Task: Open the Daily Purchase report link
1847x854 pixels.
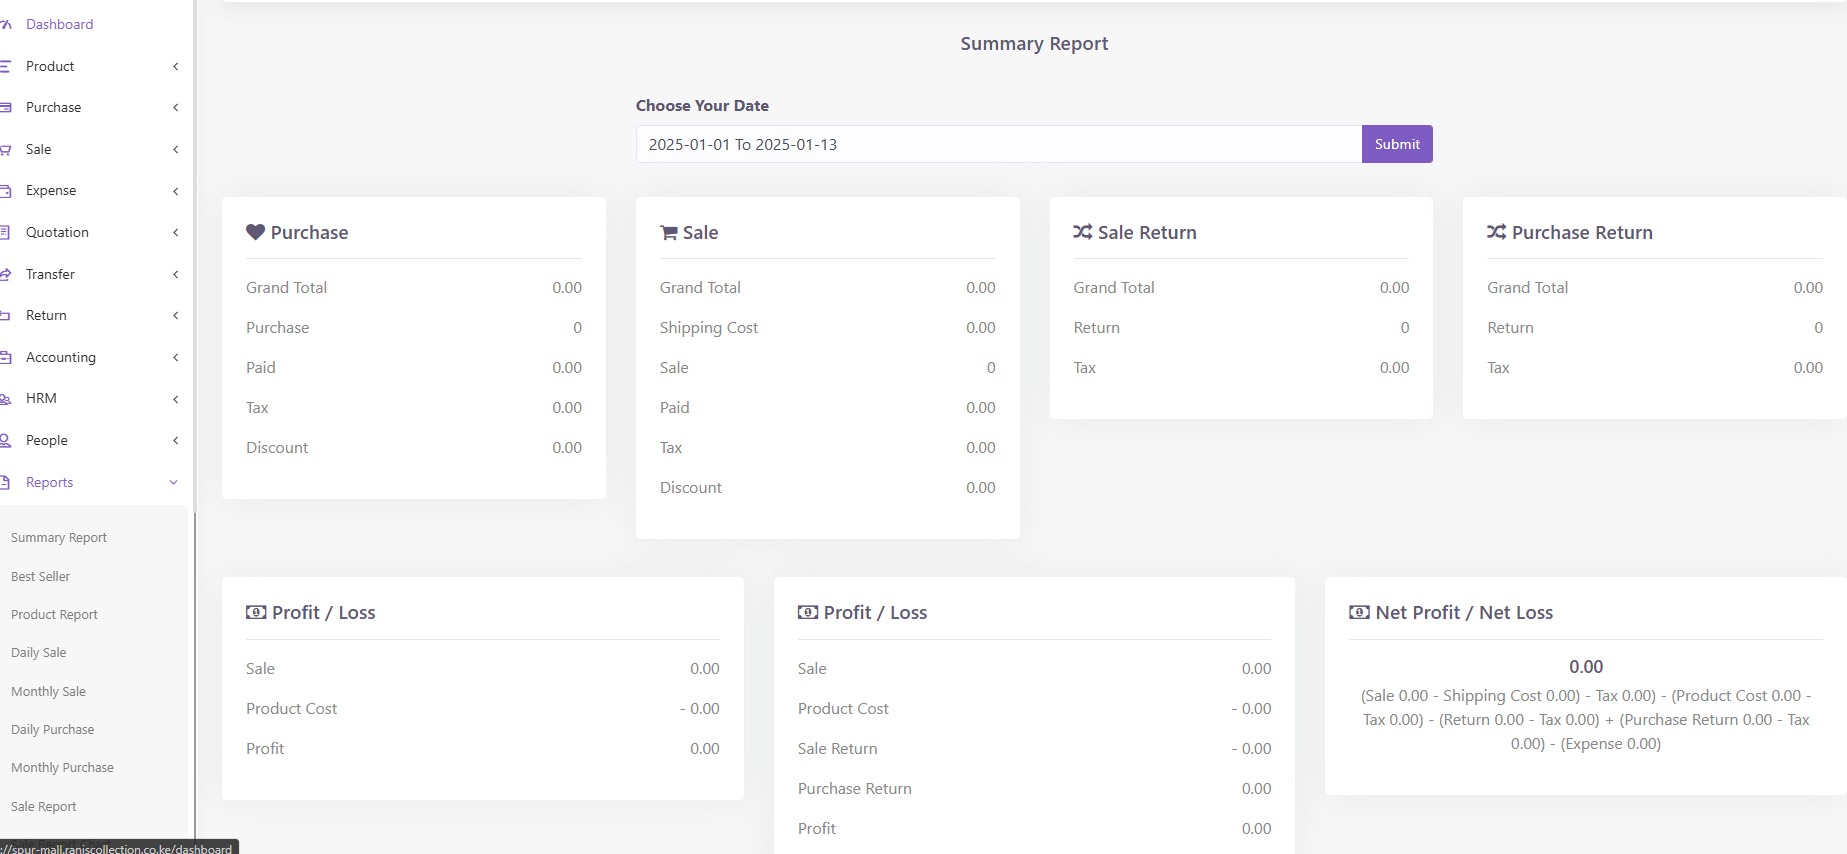Action: 53,729
